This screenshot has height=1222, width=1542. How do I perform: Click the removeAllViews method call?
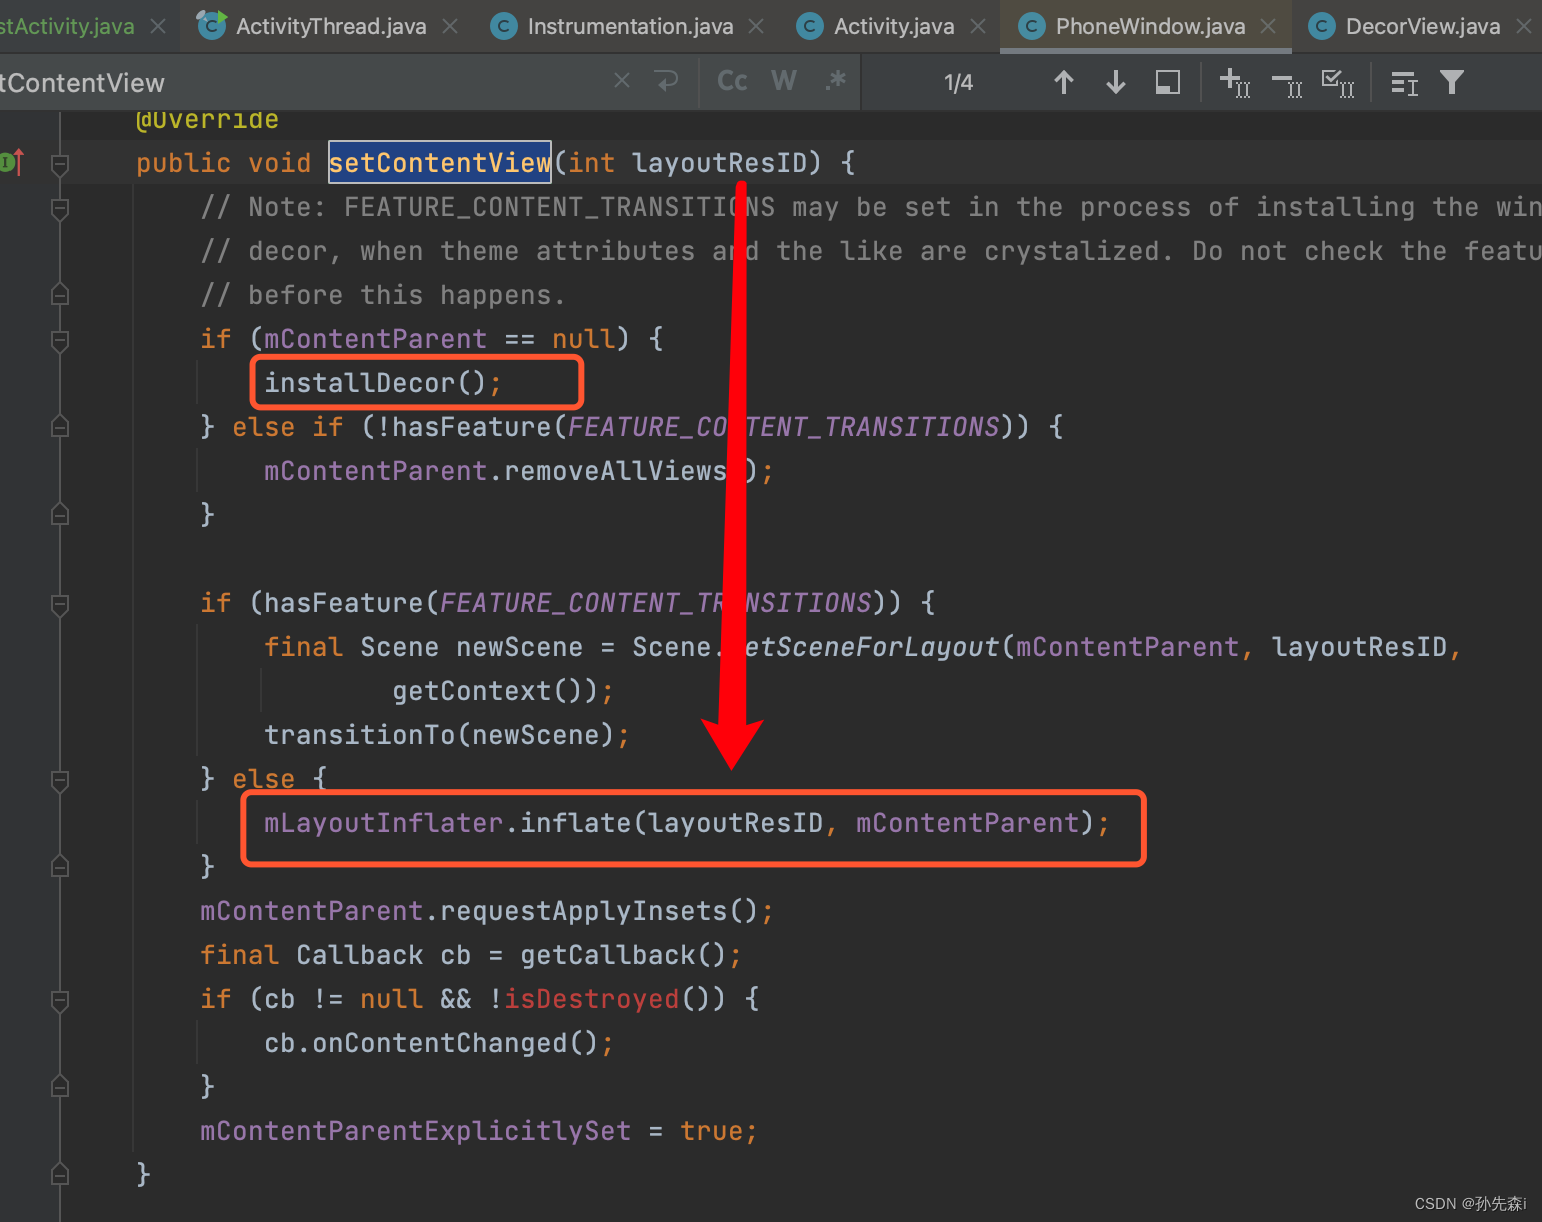pyautogui.click(x=616, y=471)
